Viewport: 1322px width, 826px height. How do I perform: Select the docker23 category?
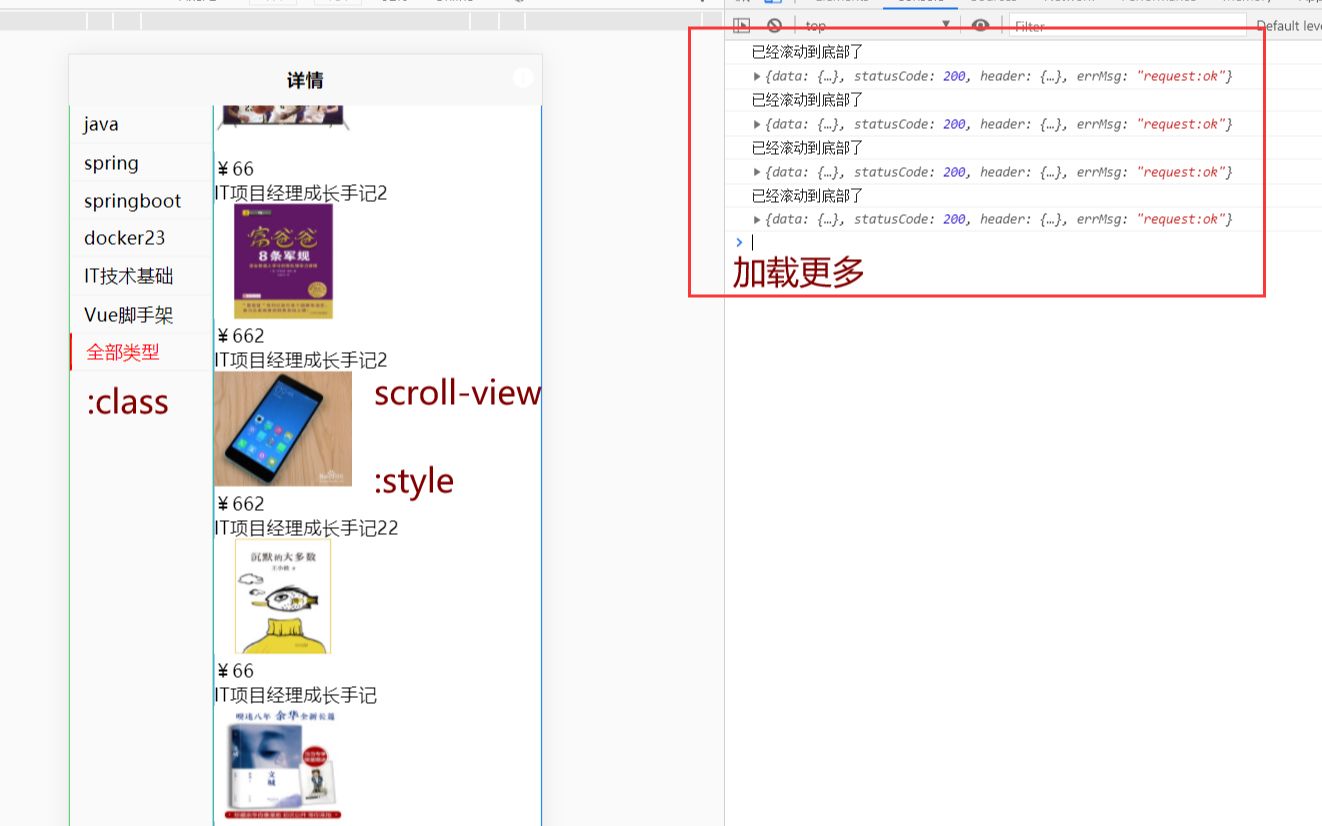click(x=141, y=238)
